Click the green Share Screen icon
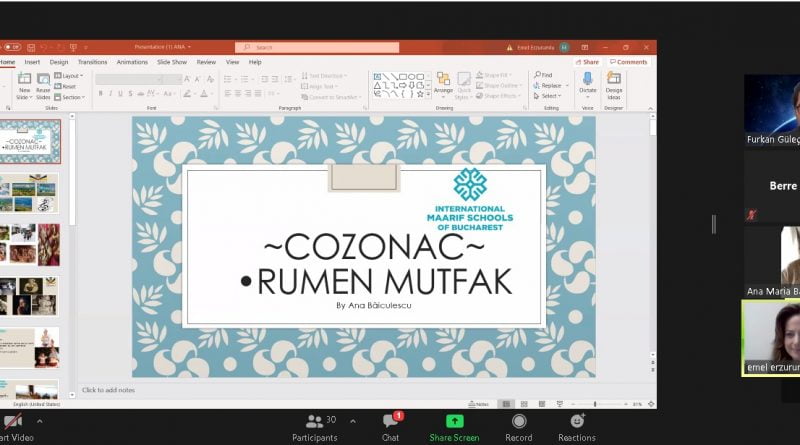Image resolution: width=800 pixels, height=445 pixels. pyautogui.click(x=455, y=422)
